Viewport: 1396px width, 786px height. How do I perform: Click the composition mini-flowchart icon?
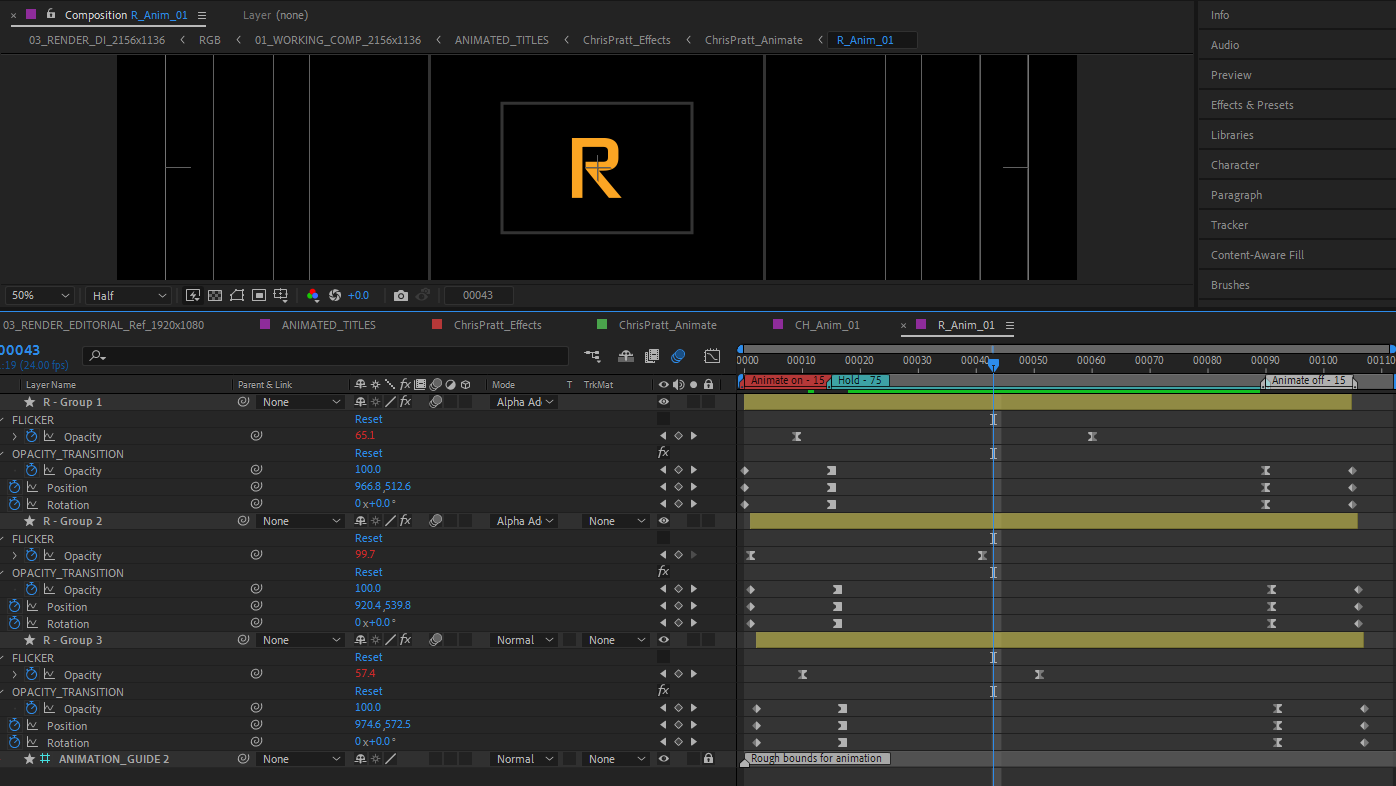point(593,356)
